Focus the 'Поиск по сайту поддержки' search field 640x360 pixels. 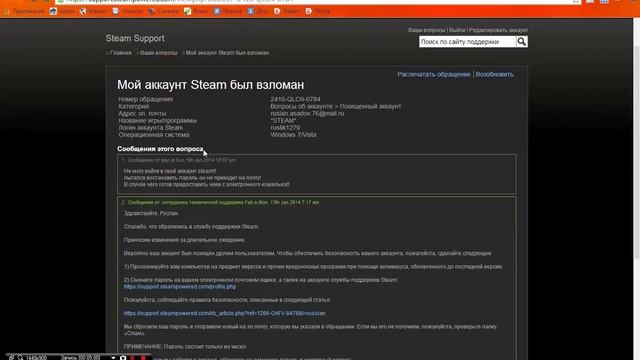click(x=467, y=42)
